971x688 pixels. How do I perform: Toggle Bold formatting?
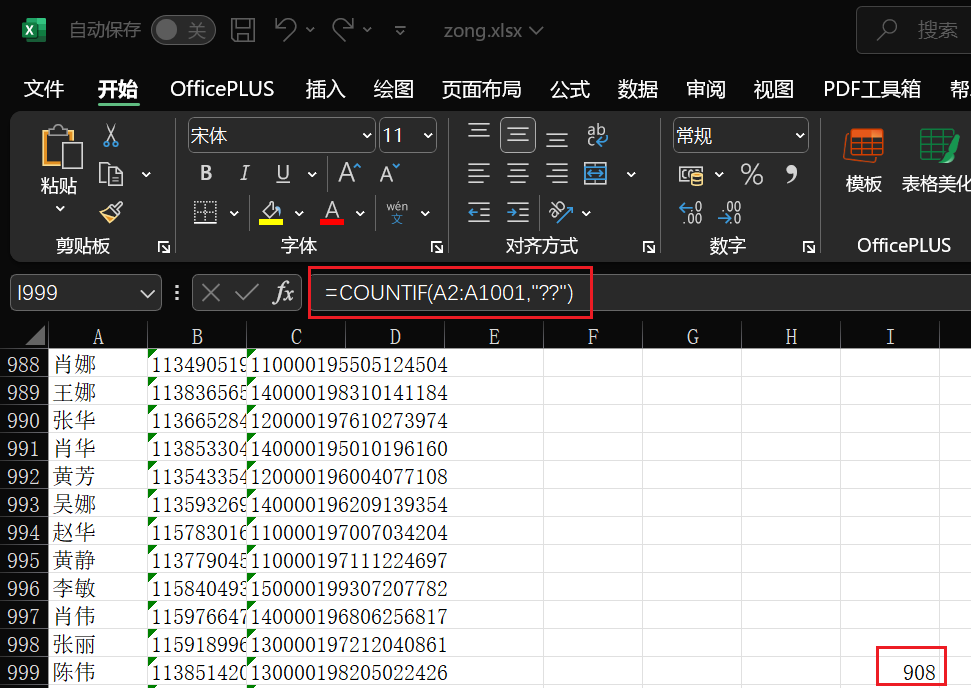206,174
